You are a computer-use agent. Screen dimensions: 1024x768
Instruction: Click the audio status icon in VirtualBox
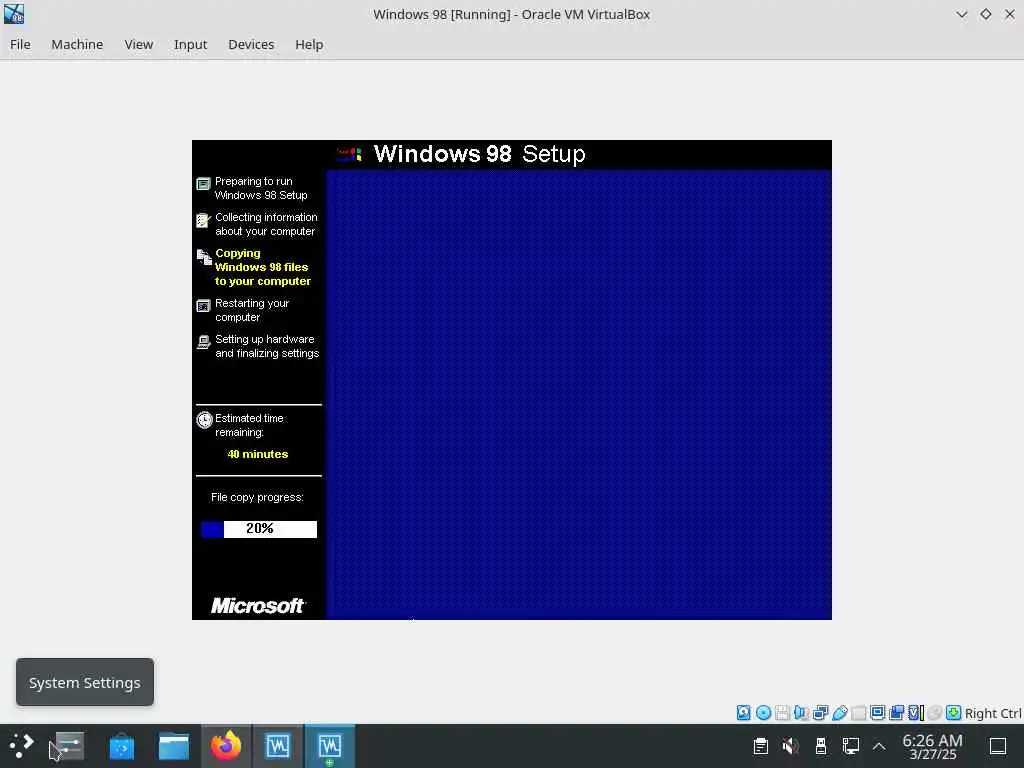coord(801,712)
